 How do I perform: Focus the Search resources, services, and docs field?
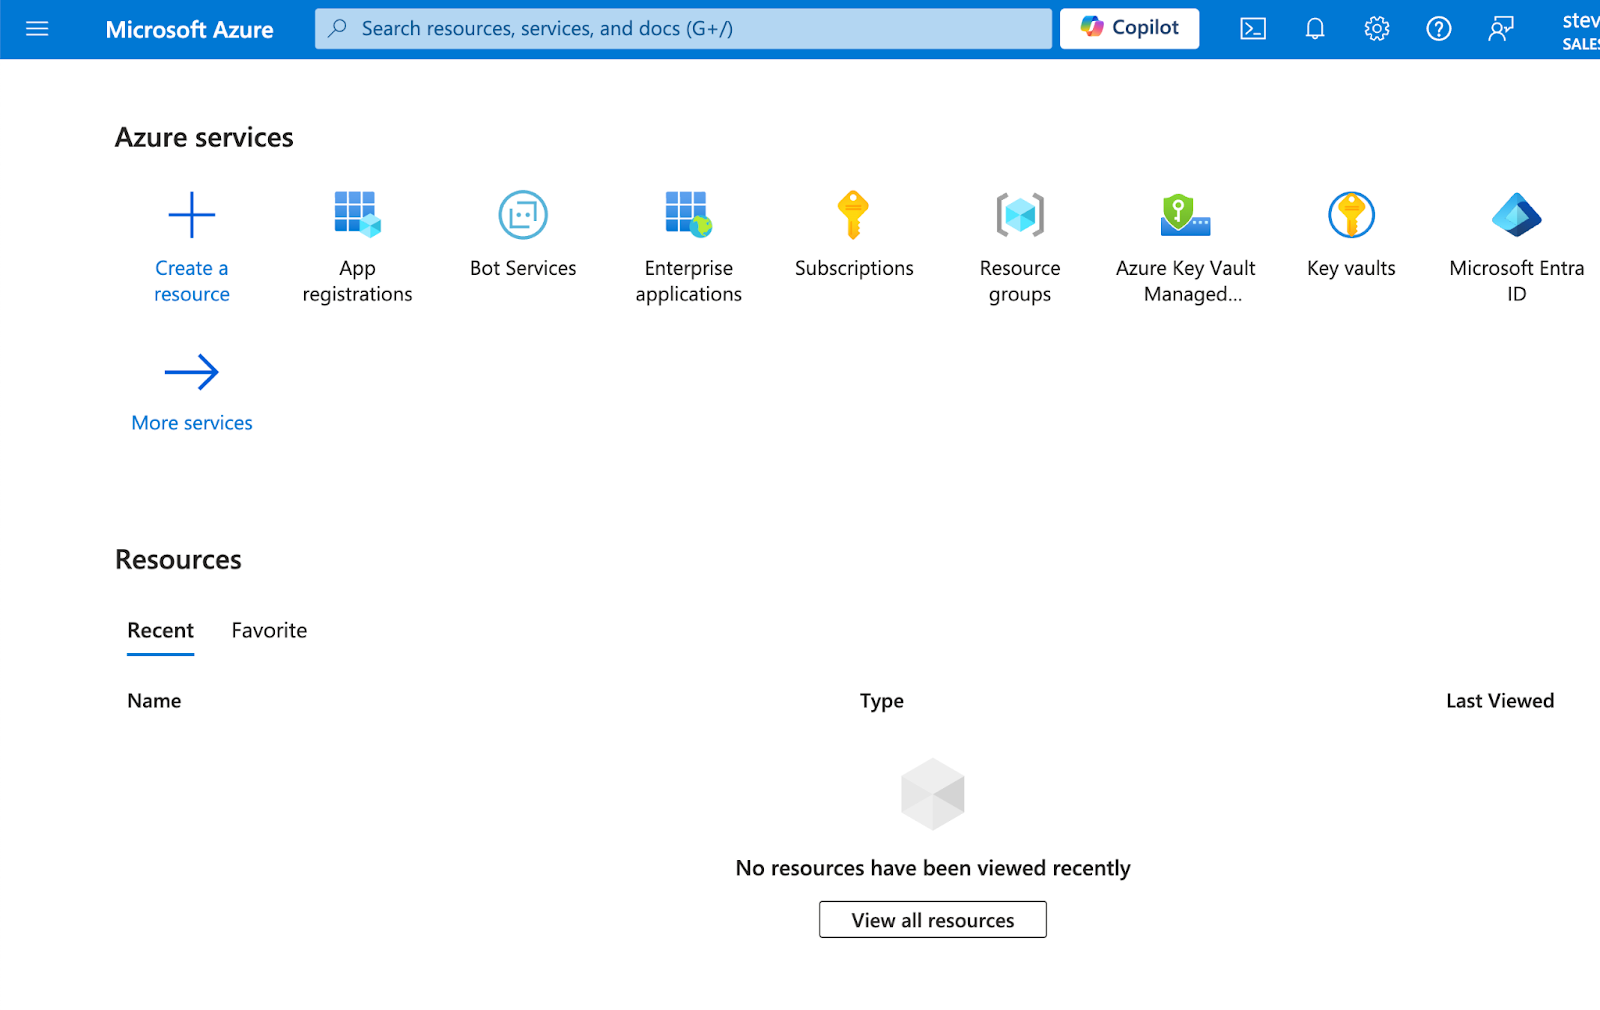[x=683, y=29]
